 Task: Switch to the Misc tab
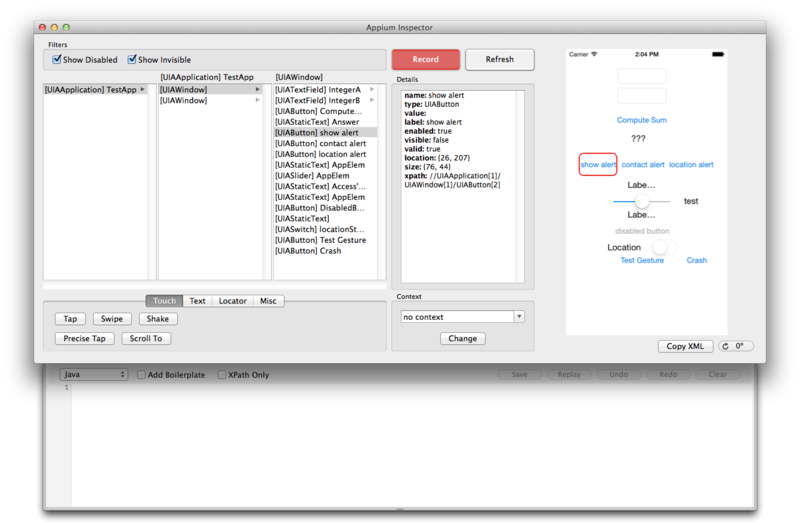point(268,301)
